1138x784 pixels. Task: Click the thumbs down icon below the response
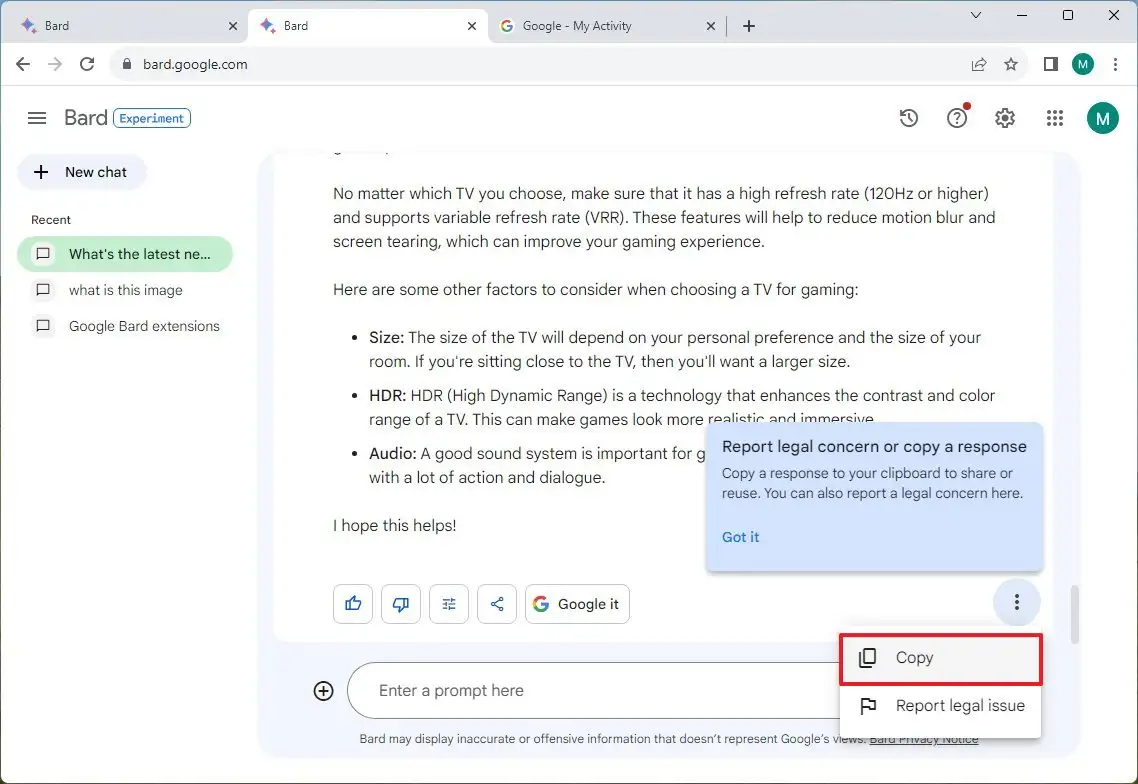point(400,603)
